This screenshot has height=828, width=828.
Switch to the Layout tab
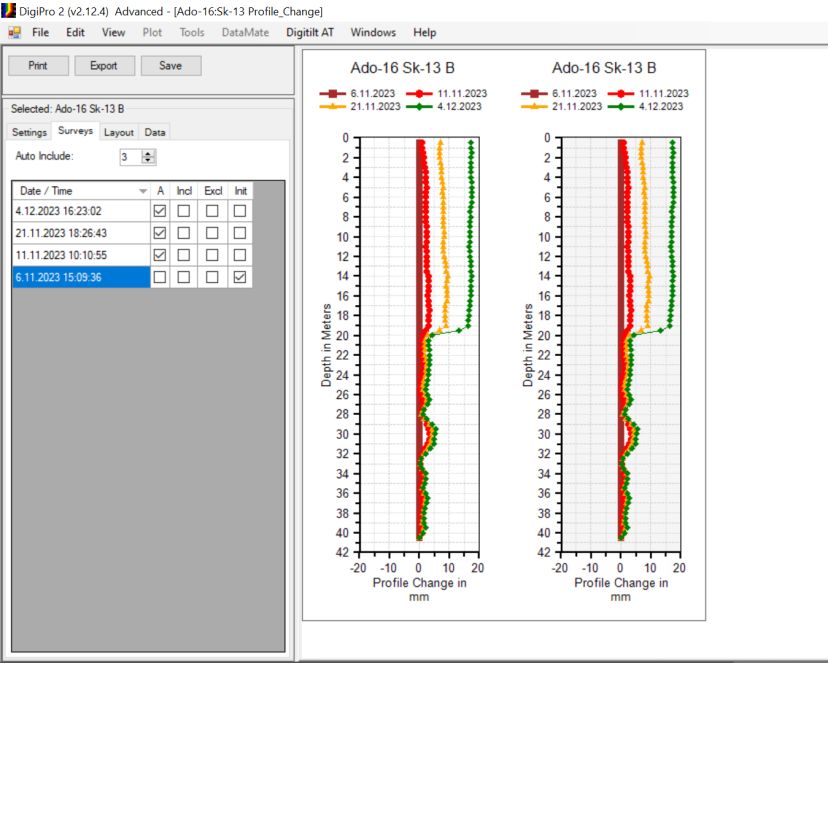pyautogui.click(x=118, y=132)
